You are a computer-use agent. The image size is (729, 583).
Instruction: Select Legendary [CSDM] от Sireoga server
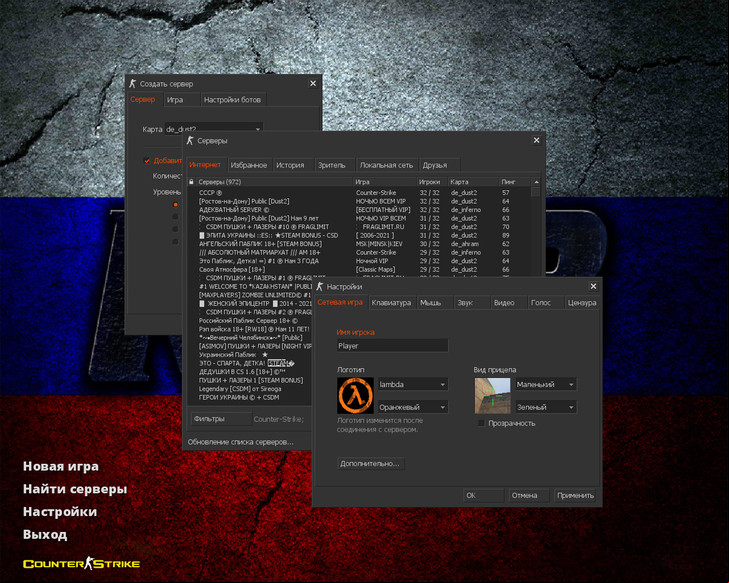click(x=251, y=389)
